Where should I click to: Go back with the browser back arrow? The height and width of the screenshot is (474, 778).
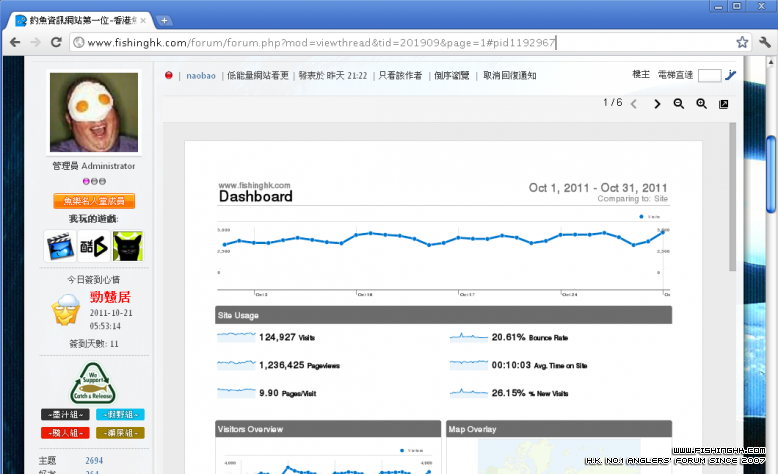click(15, 42)
